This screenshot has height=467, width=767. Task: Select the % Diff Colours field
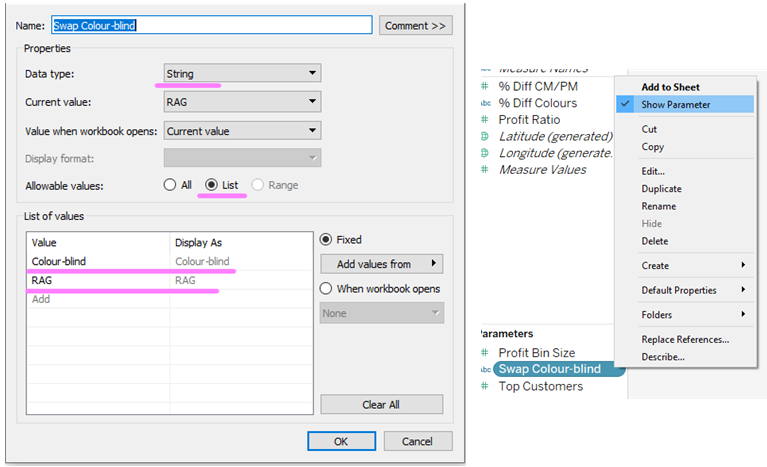pos(538,103)
